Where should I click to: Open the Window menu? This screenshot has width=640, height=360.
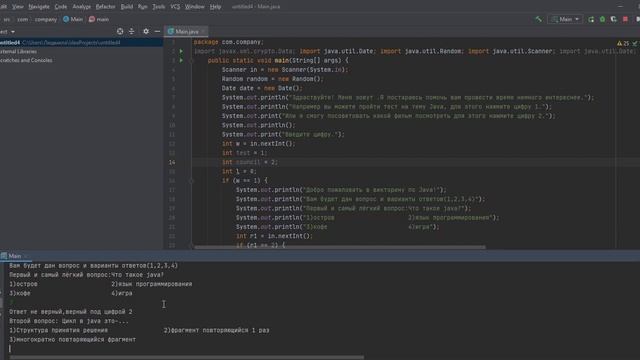click(x=195, y=7)
